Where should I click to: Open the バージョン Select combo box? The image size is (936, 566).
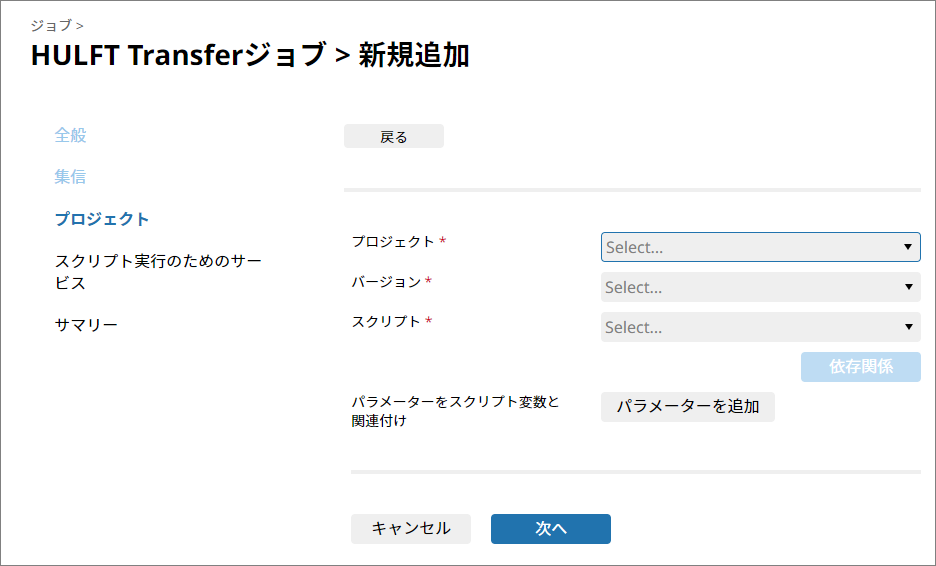(750, 287)
